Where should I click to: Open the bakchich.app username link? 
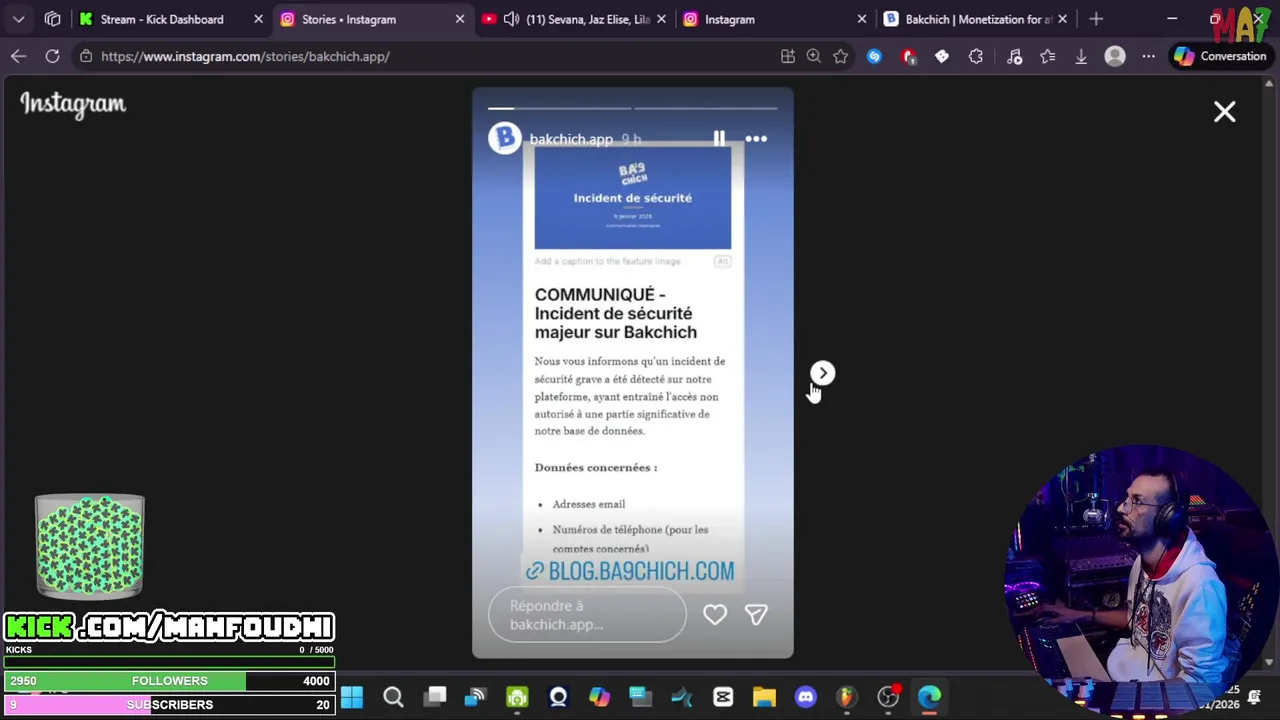(571, 139)
